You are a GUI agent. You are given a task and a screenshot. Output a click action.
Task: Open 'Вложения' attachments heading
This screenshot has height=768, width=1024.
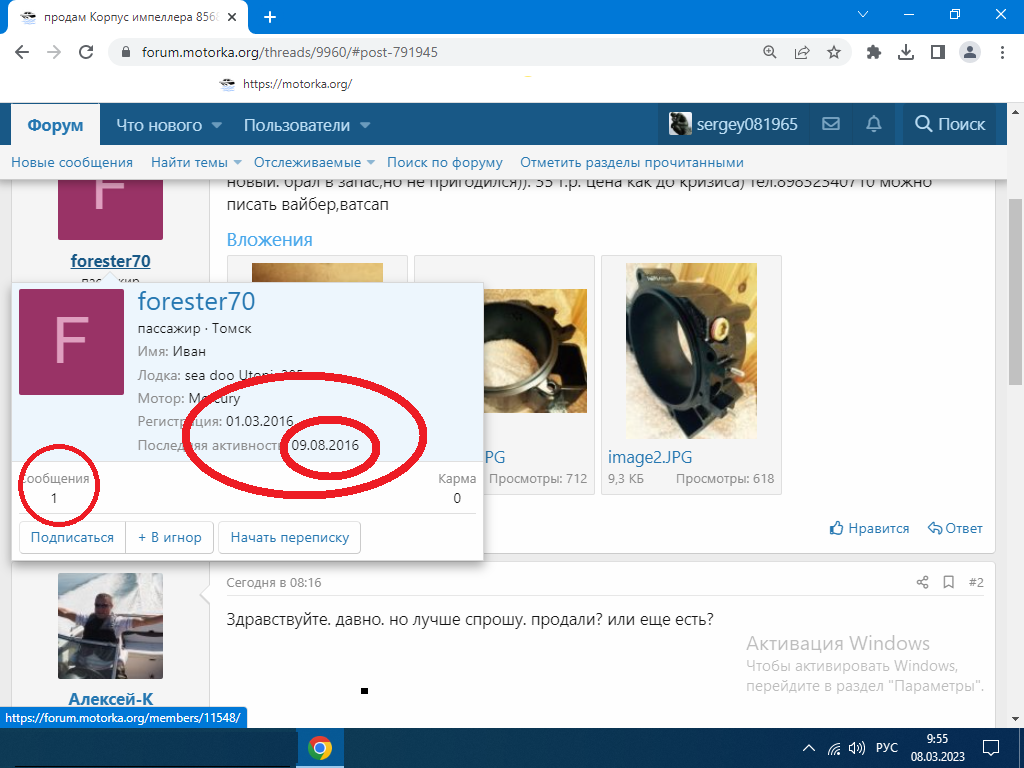click(269, 240)
